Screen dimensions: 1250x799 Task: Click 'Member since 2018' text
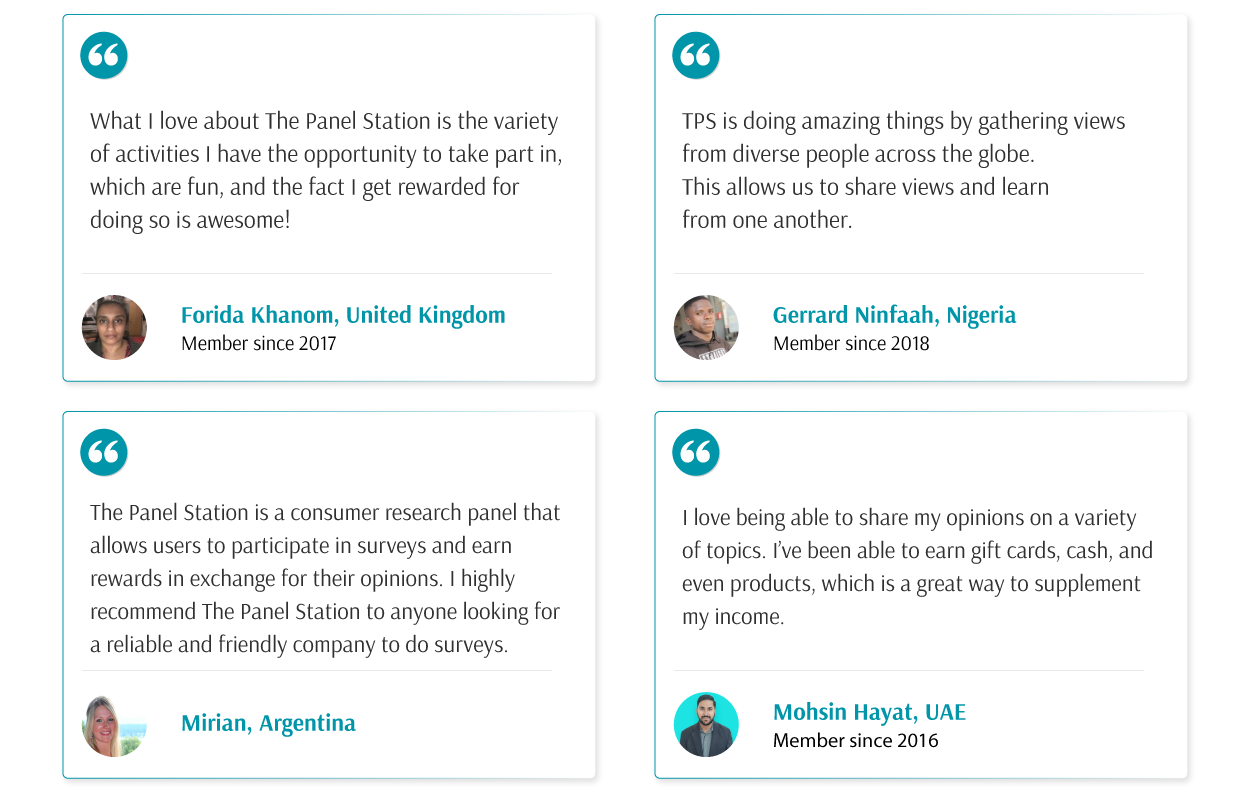point(851,344)
